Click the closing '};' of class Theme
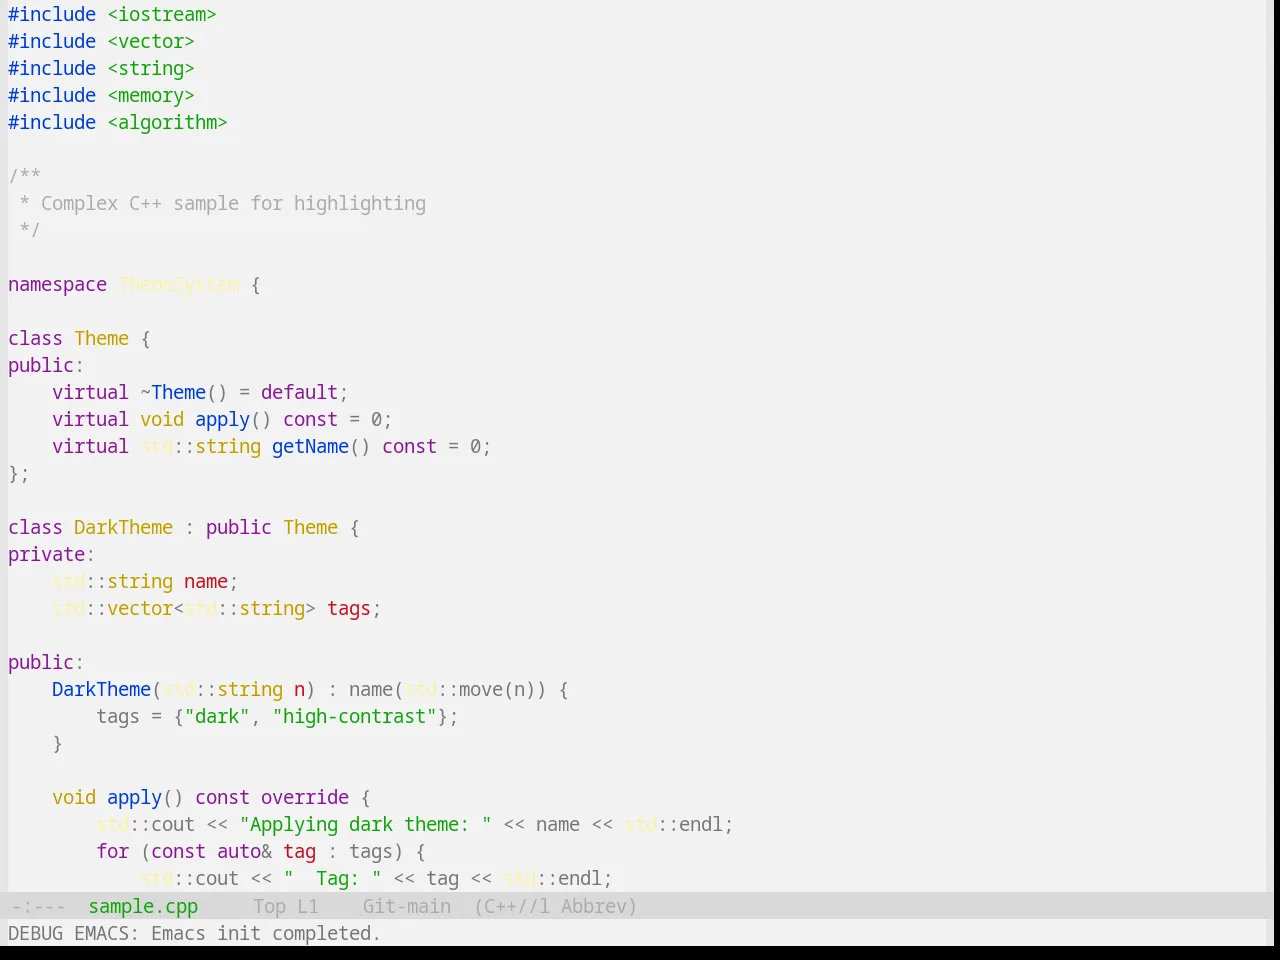This screenshot has width=1280, height=960. pyautogui.click(x=19, y=473)
